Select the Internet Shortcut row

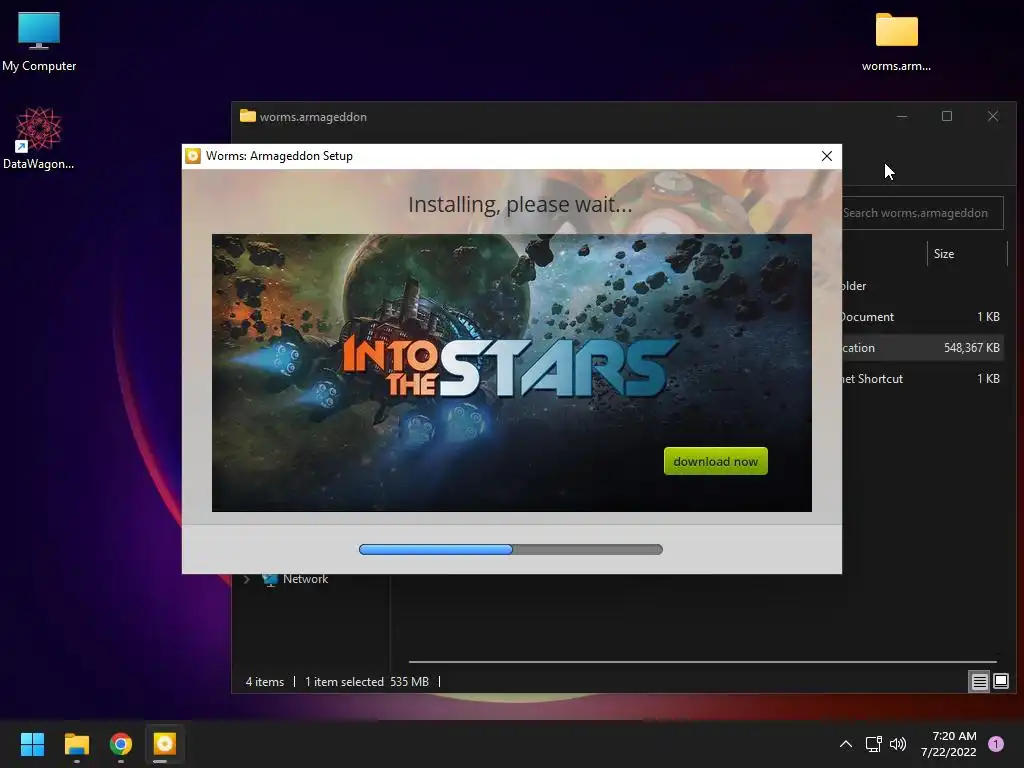pyautogui.click(x=922, y=379)
